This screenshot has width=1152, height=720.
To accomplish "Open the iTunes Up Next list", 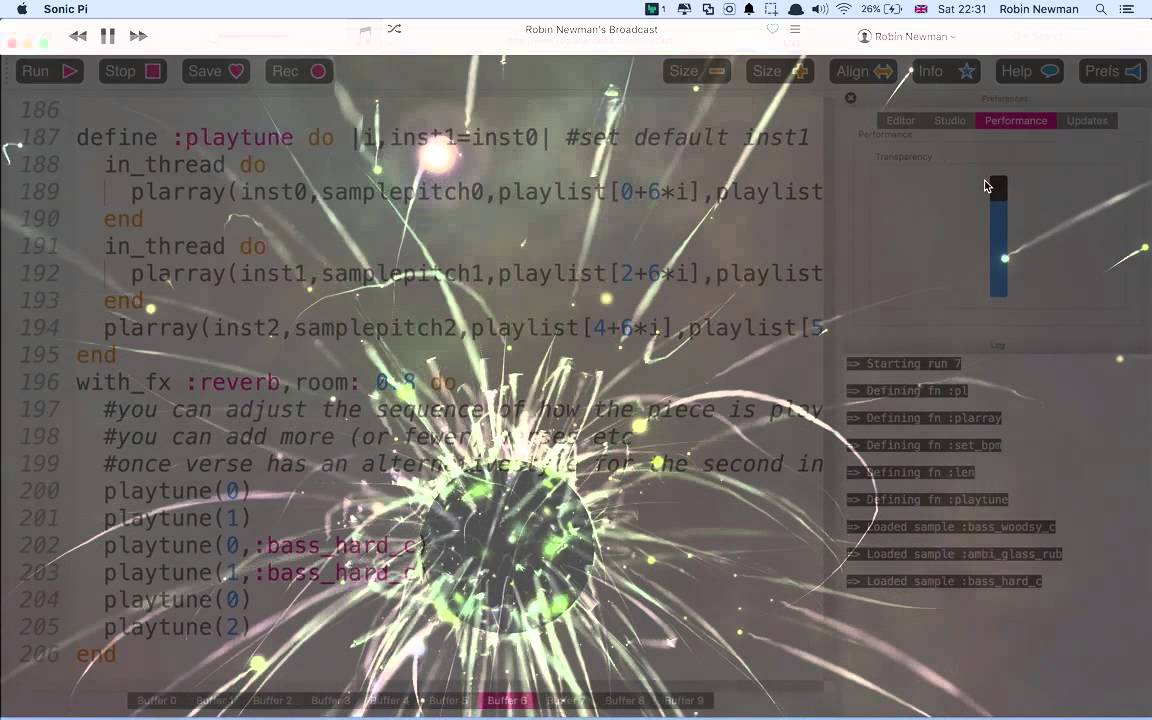I will click(x=795, y=29).
